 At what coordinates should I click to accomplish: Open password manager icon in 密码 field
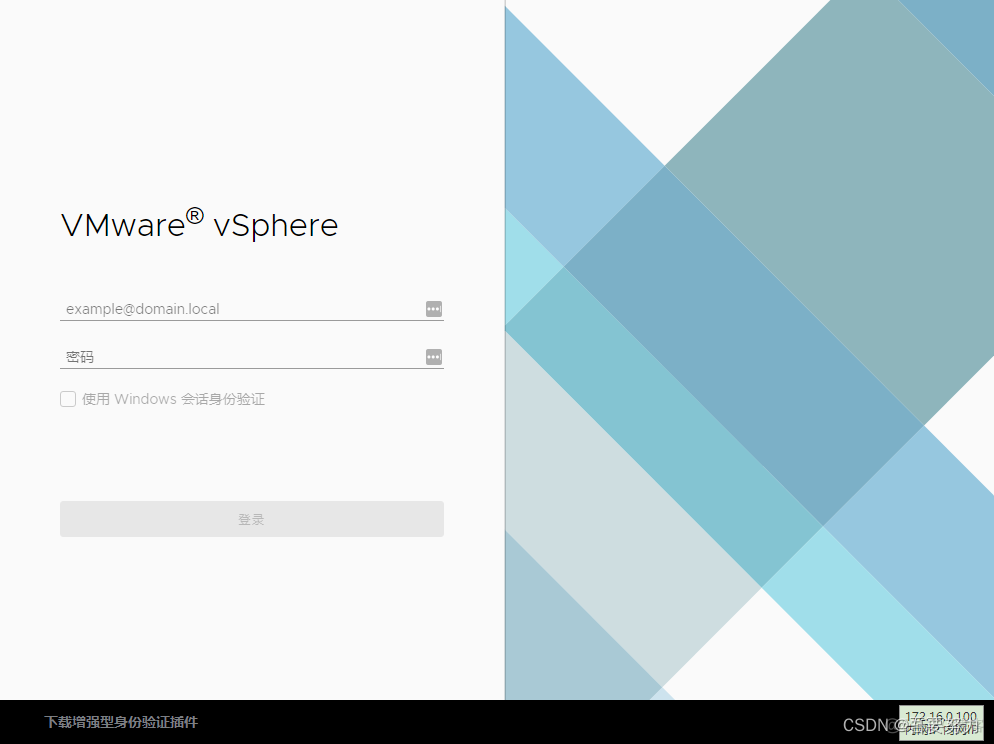pyautogui.click(x=434, y=357)
